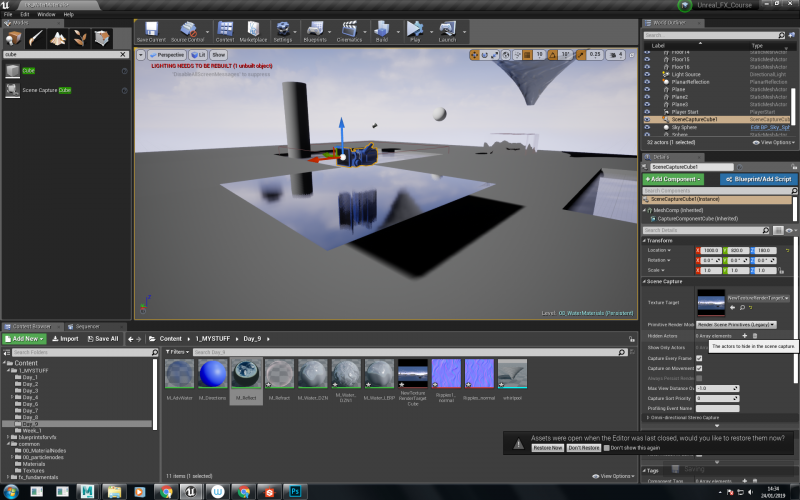Select scale gizmo tool in viewport
Screen dimensions: 800x500
click(x=494, y=55)
